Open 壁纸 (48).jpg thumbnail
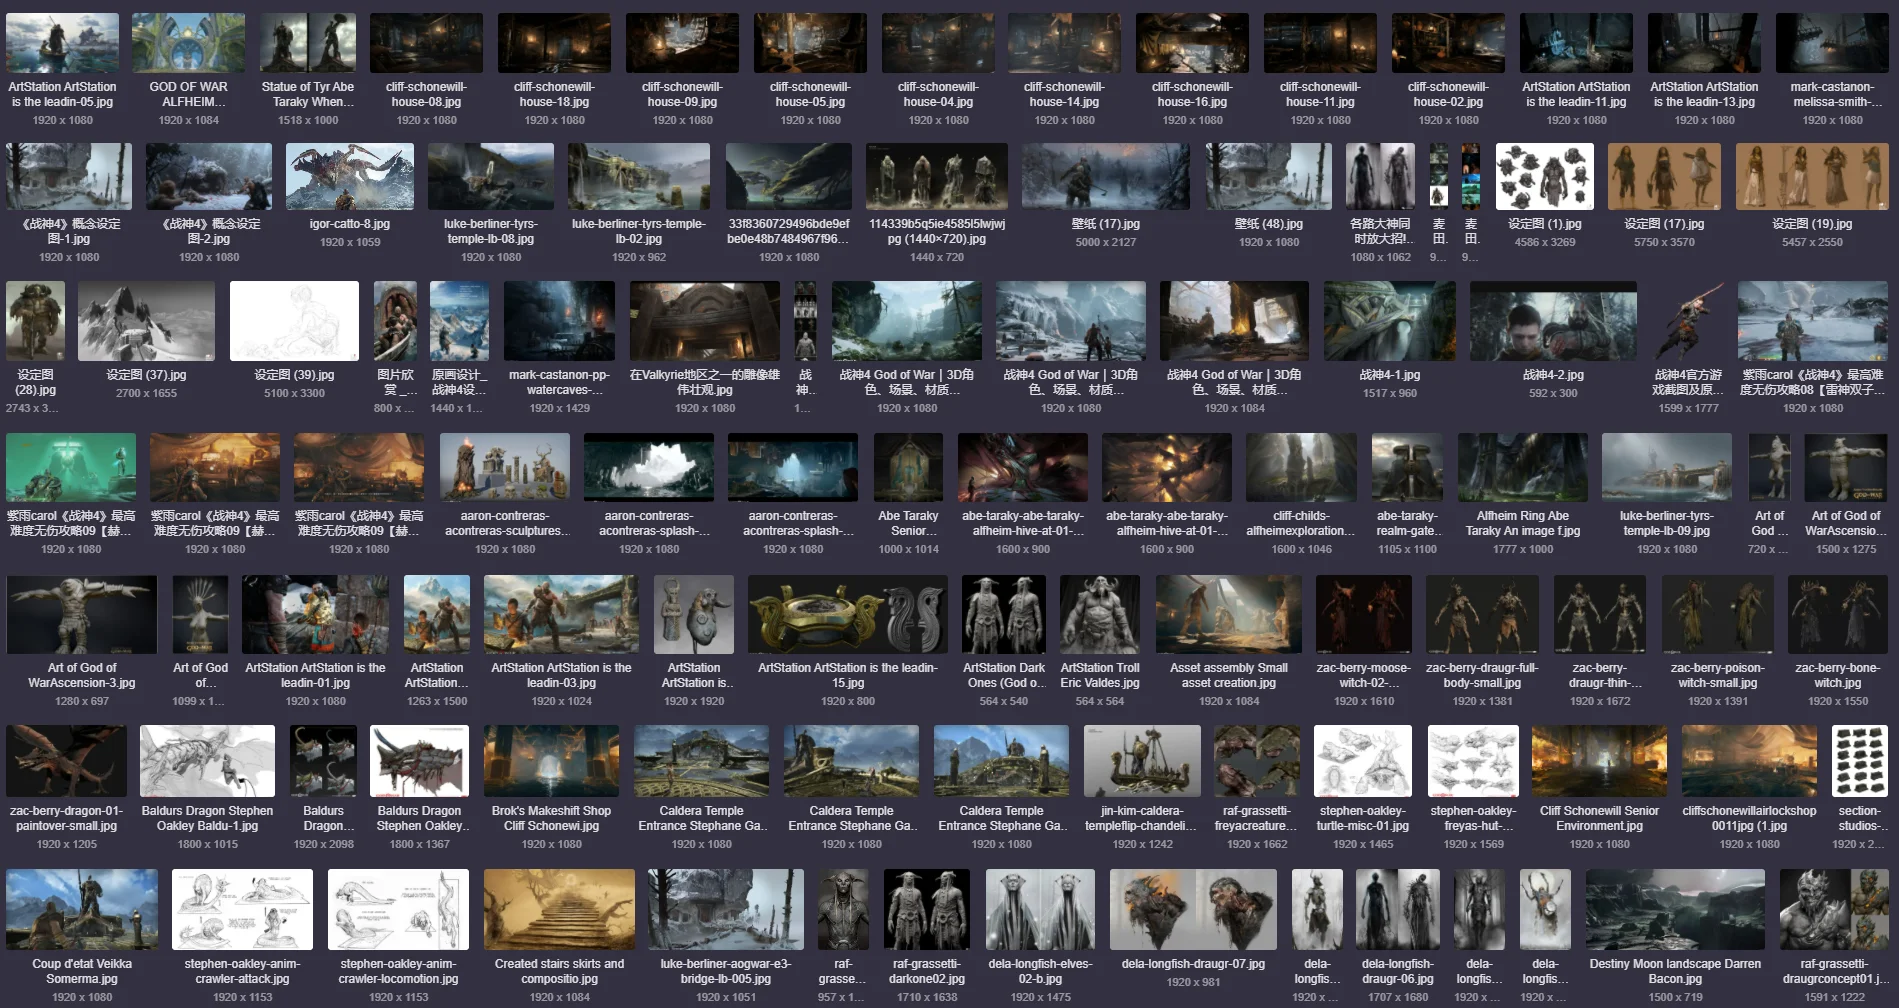This screenshot has height=1008, width=1899. (x=1269, y=176)
